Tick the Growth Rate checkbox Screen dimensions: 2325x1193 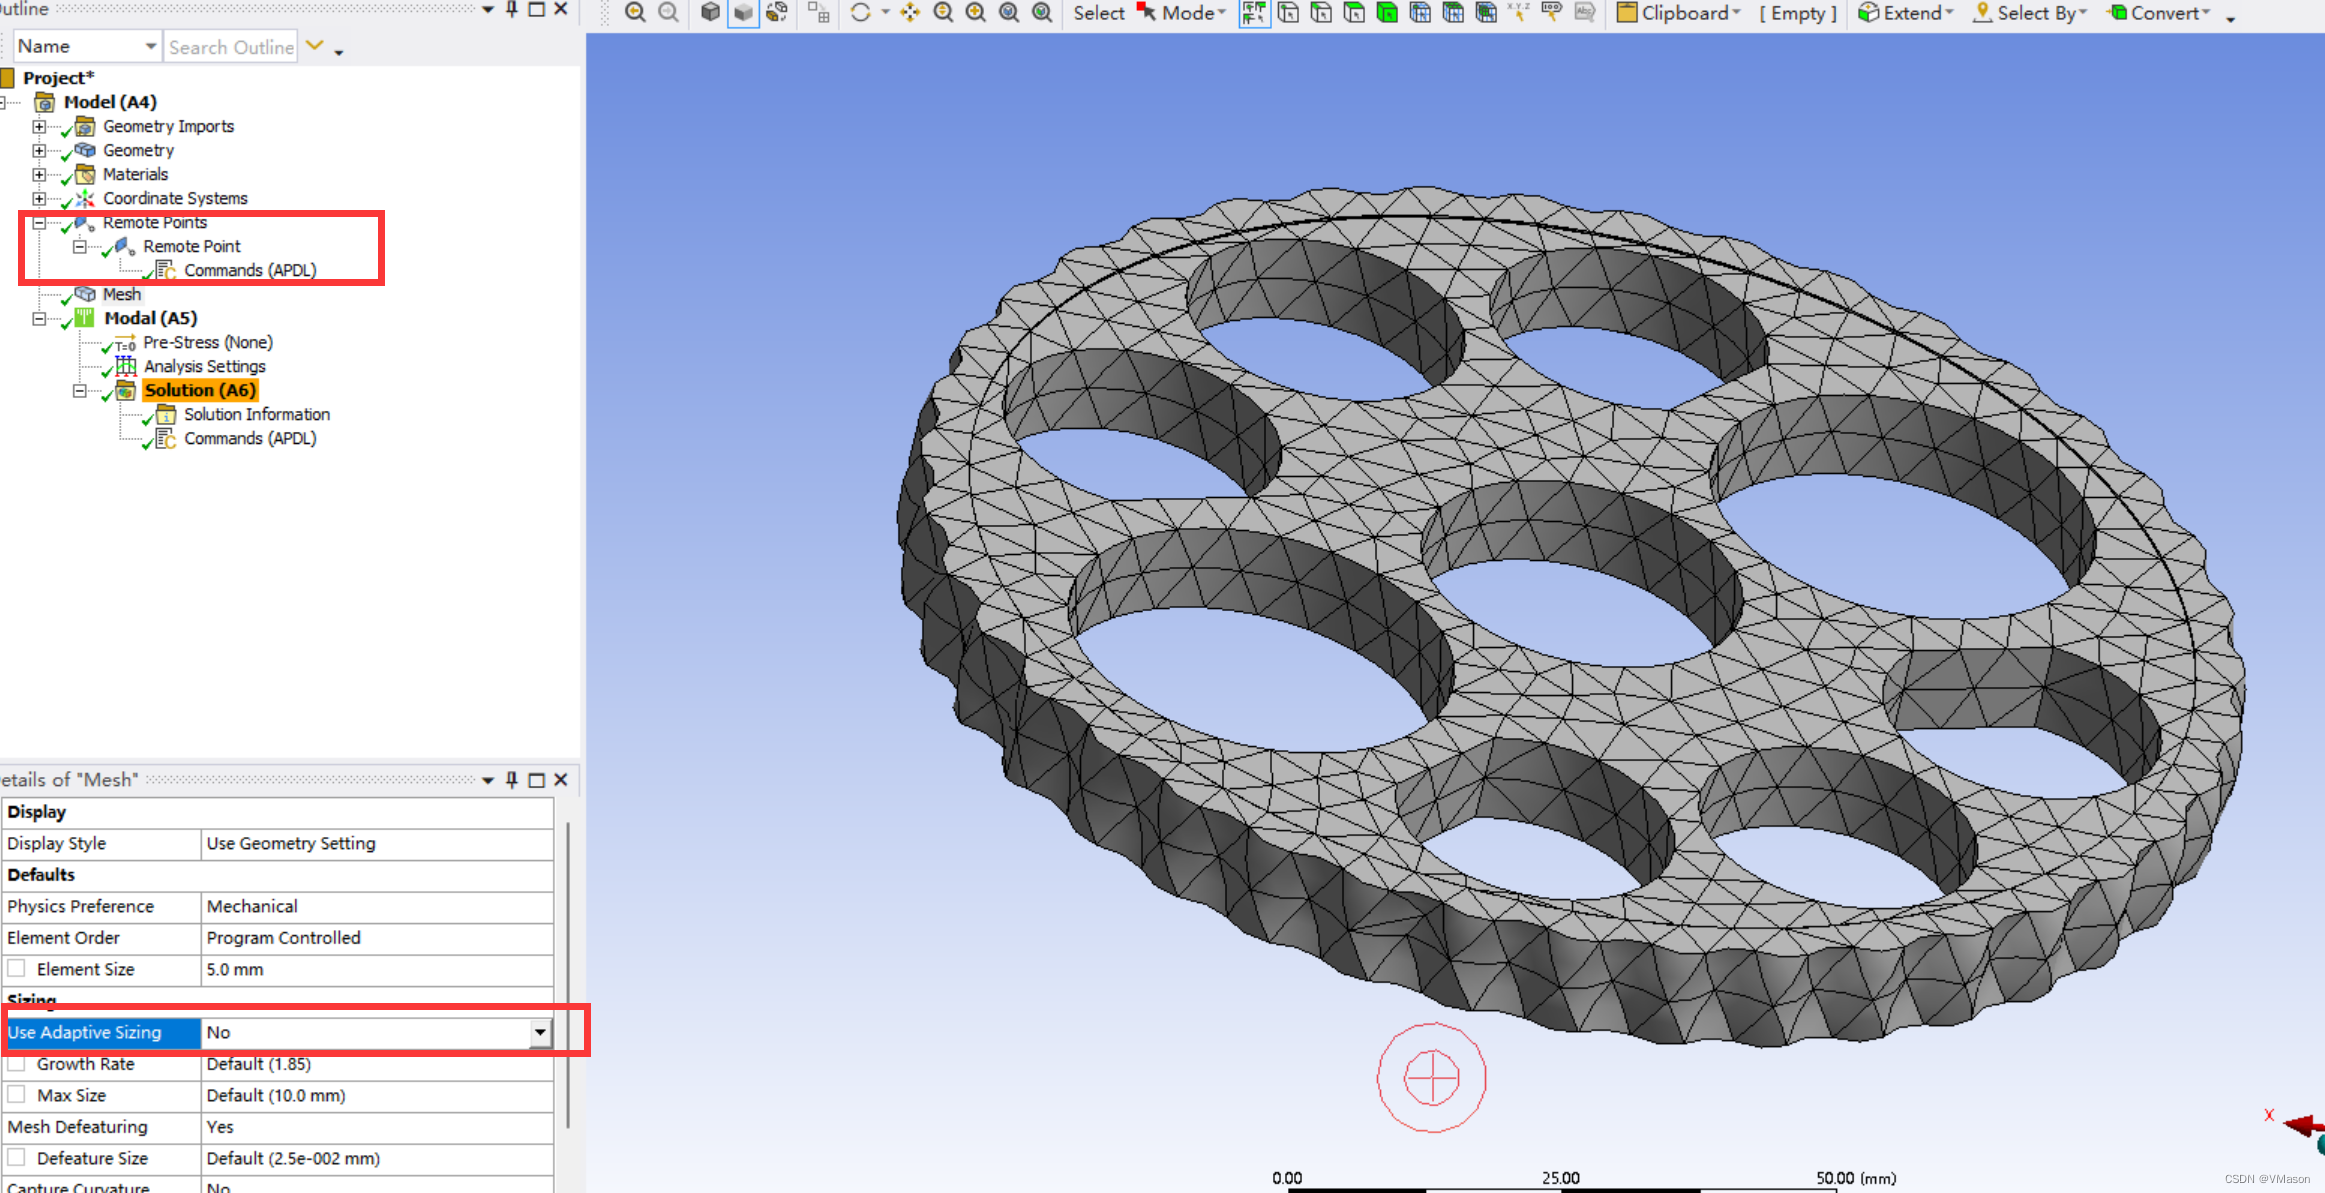[x=17, y=1064]
